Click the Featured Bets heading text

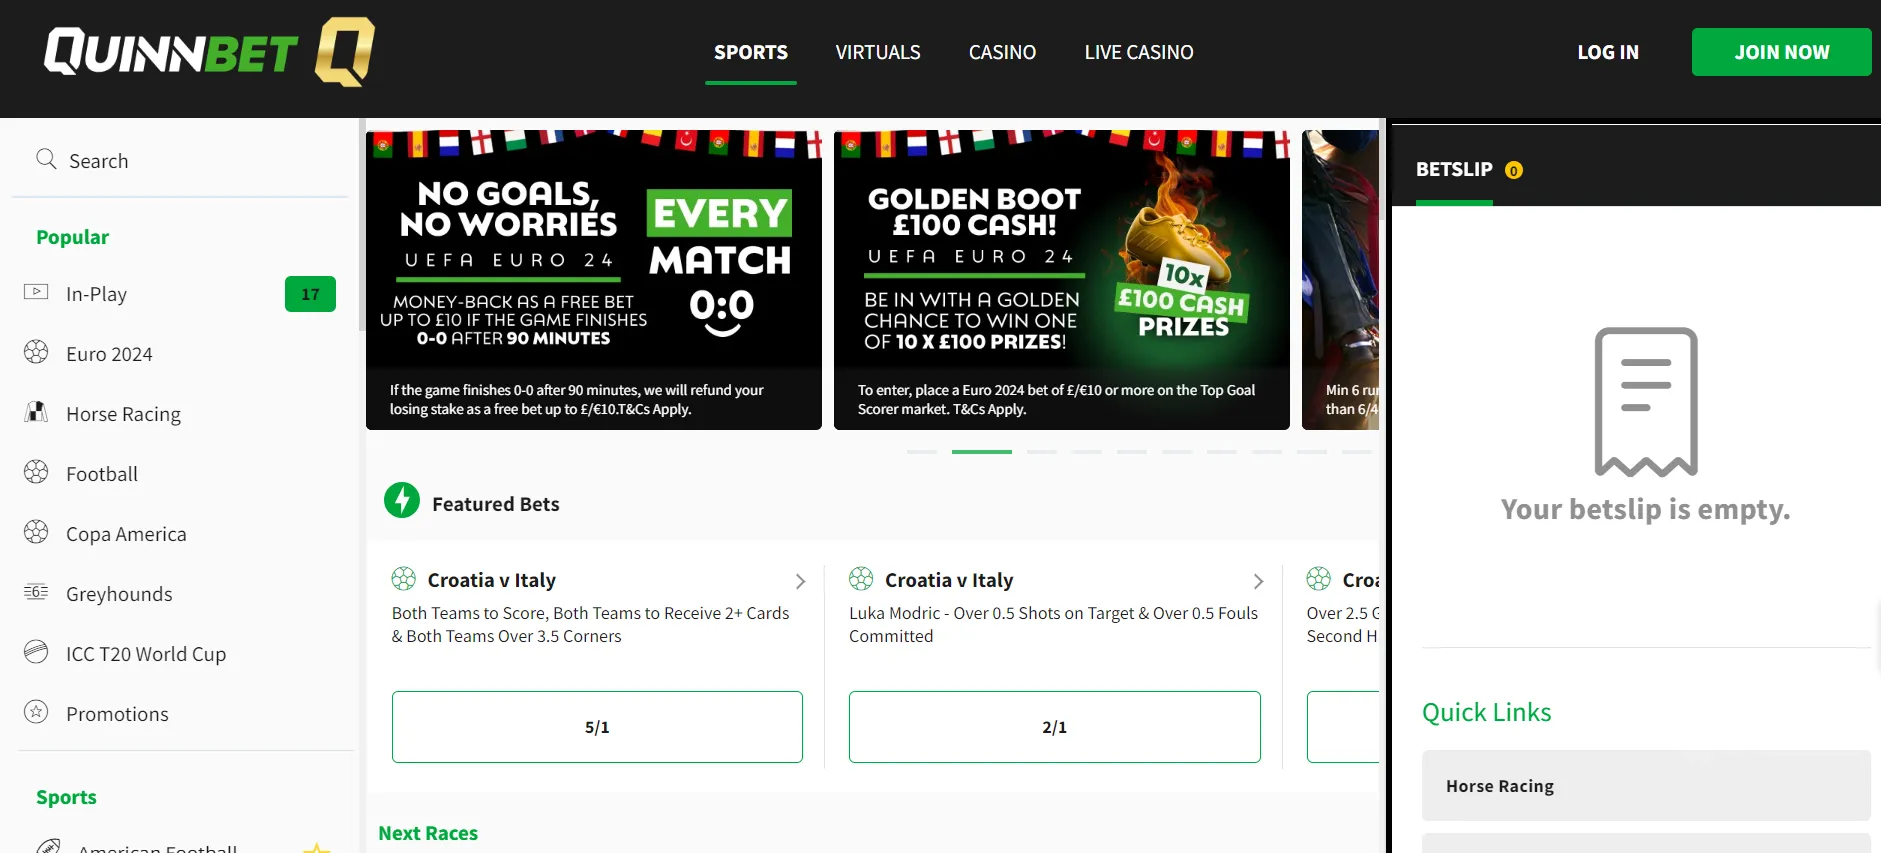pos(496,504)
